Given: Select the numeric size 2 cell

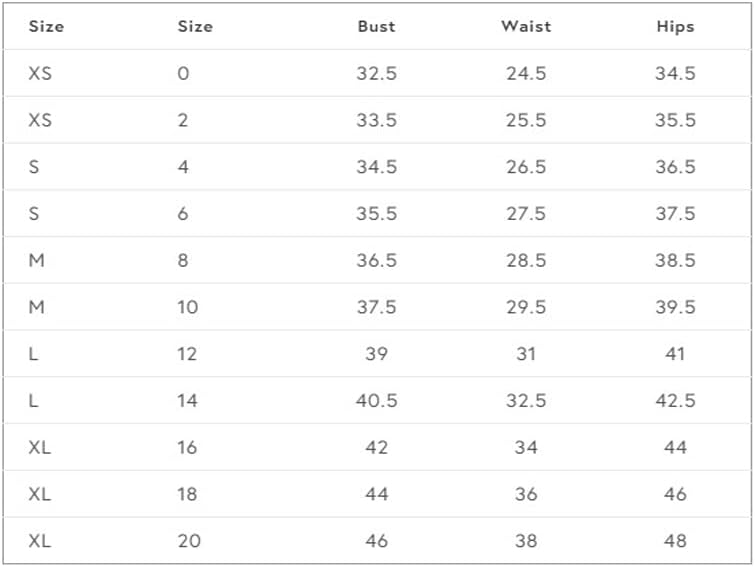Looking at the screenshot, I should pos(183,120).
